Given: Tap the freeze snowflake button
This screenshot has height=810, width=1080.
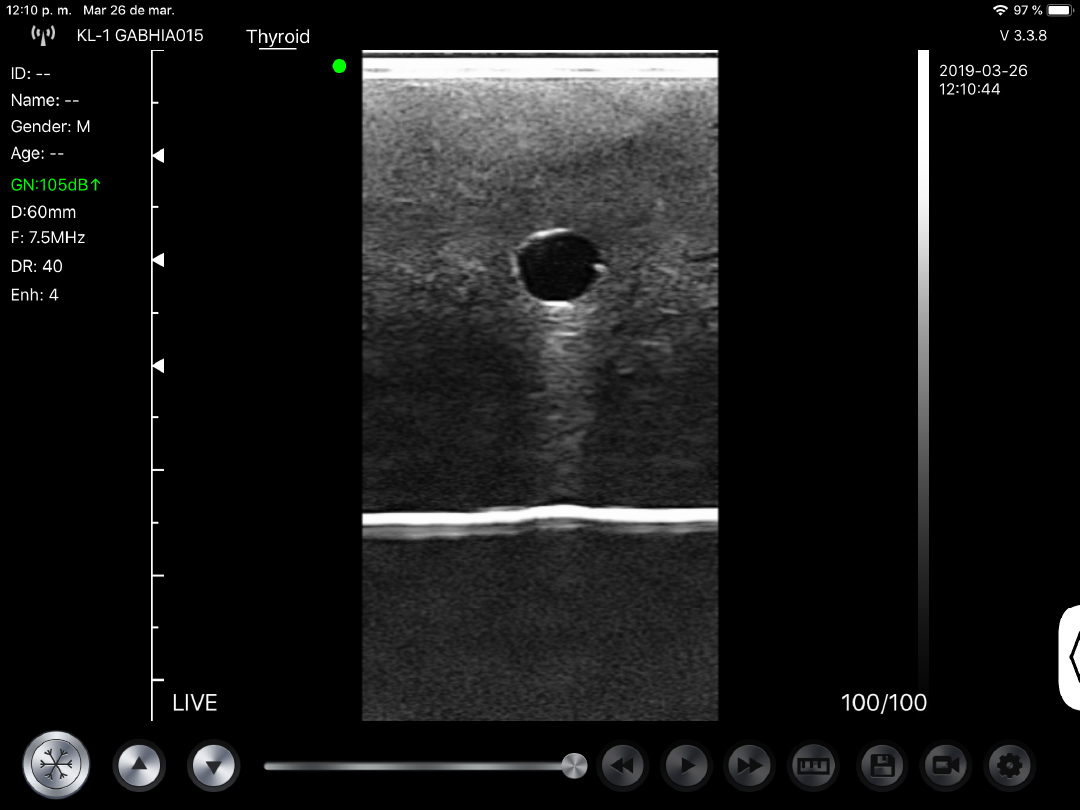Looking at the screenshot, I should point(57,766).
